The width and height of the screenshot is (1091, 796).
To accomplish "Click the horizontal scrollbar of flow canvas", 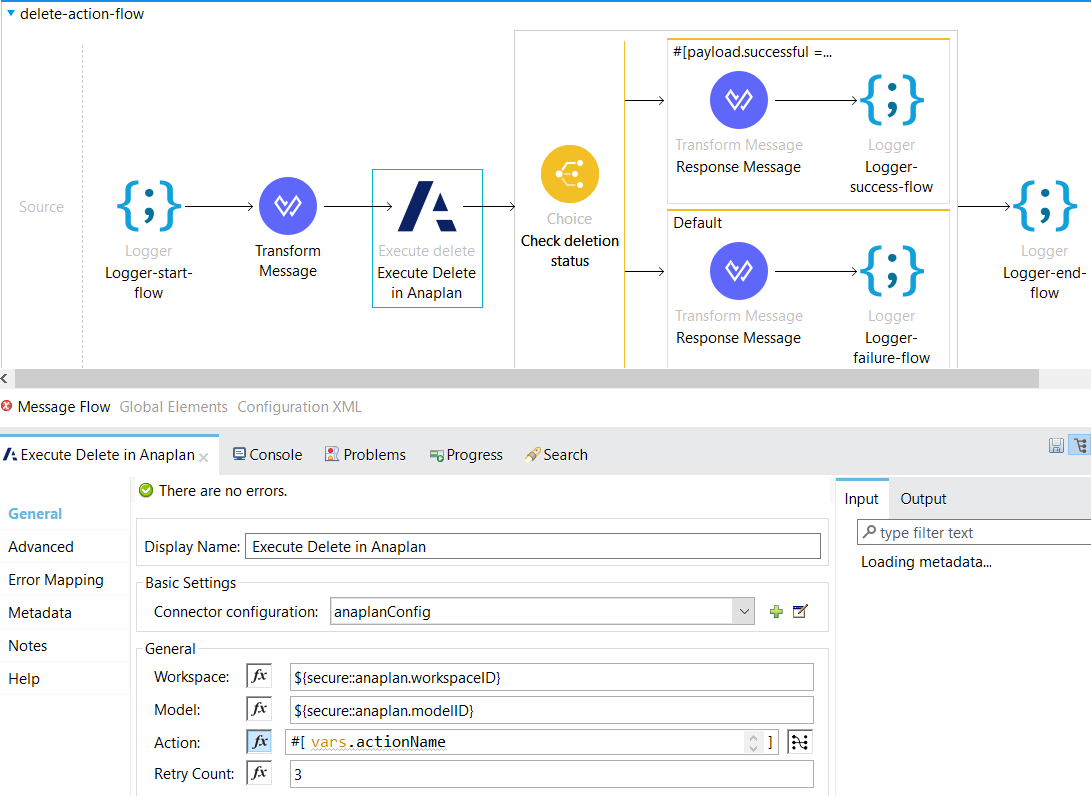I will [527, 379].
